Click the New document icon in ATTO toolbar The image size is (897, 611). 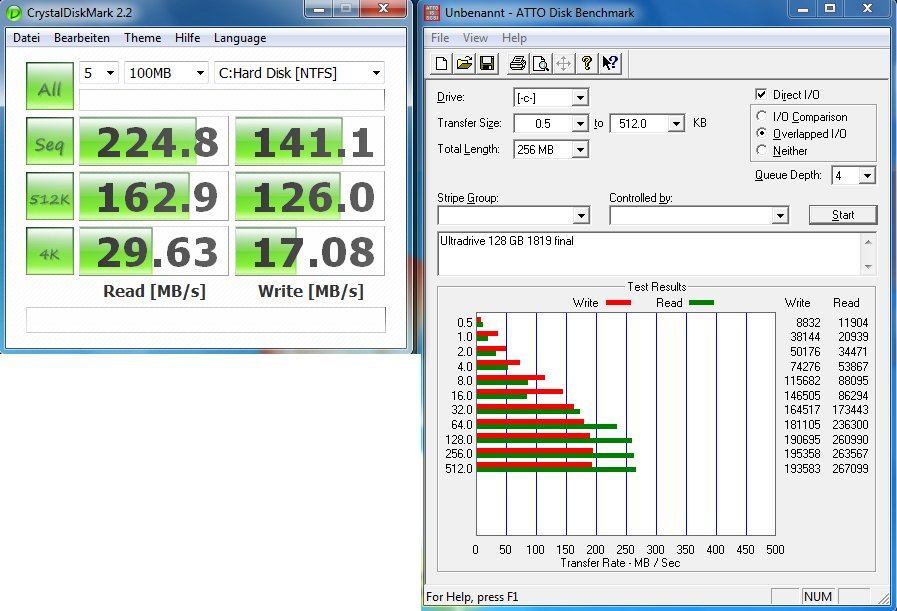click(x=441, y=63)
